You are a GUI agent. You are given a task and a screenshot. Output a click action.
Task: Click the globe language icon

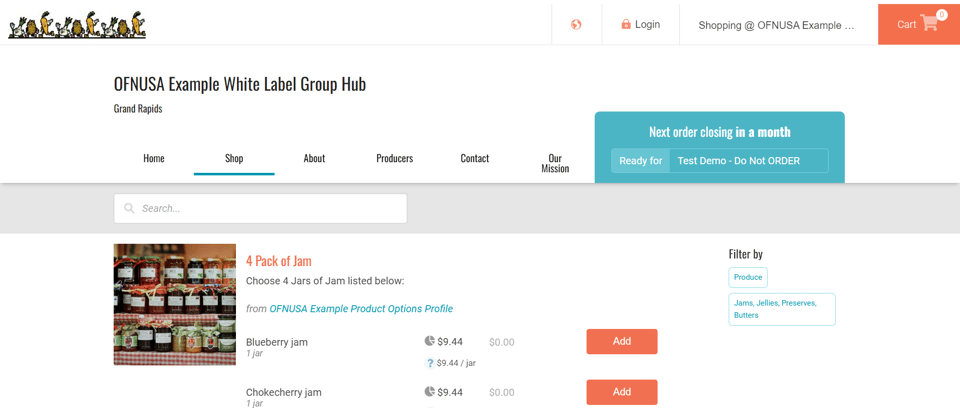pyautogui.click(x=576, y=24)
